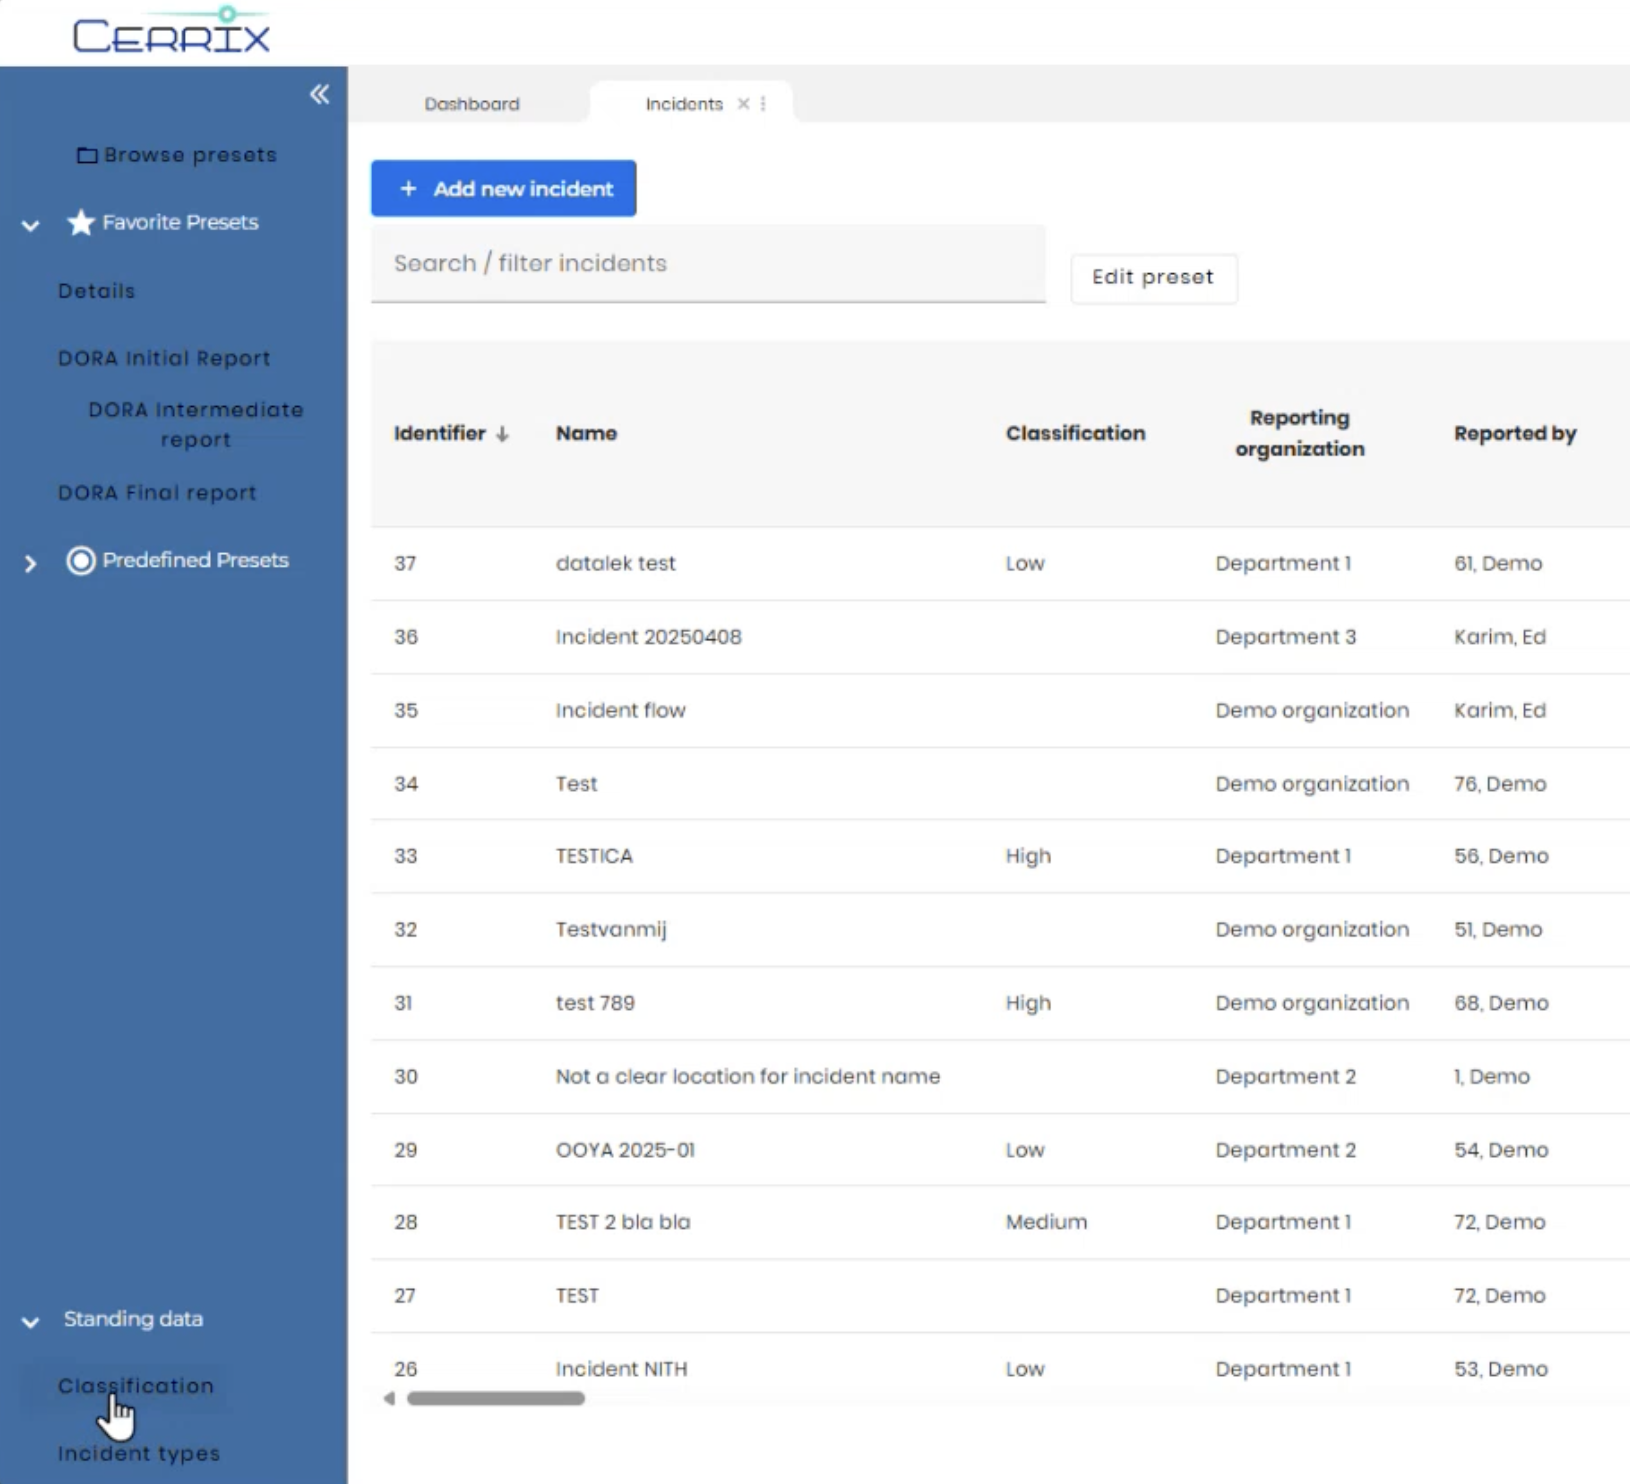
Task: Click the Cerrix logo
Action: coord(171,32)
